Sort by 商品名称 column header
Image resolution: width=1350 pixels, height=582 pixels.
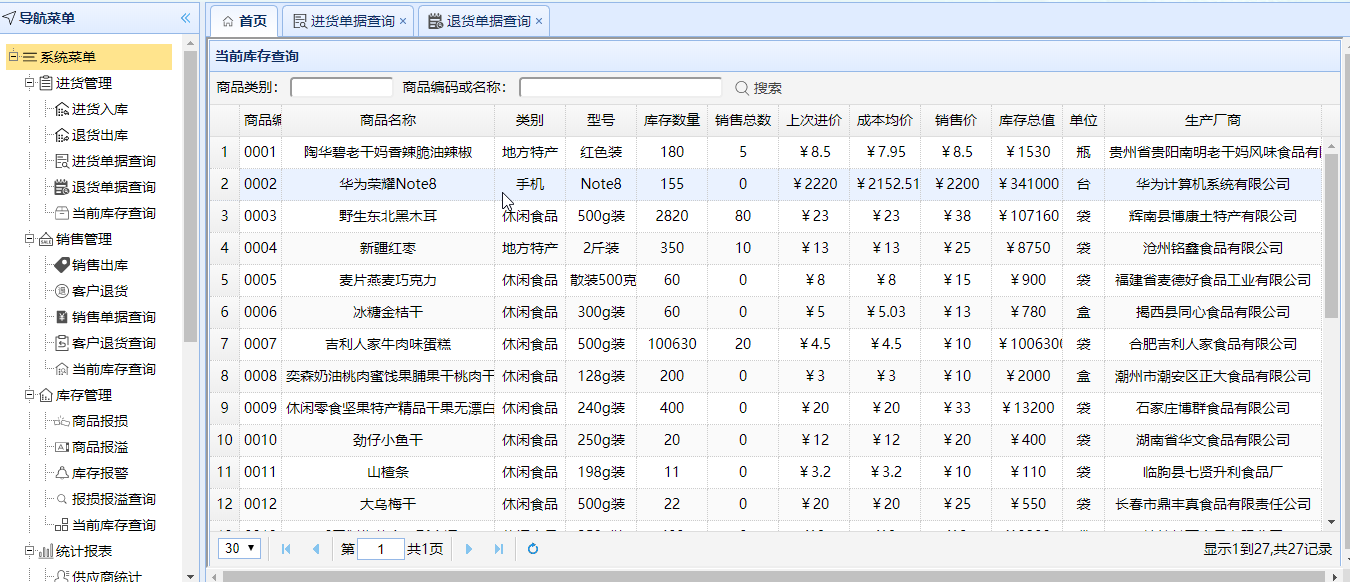pos(388,120)
